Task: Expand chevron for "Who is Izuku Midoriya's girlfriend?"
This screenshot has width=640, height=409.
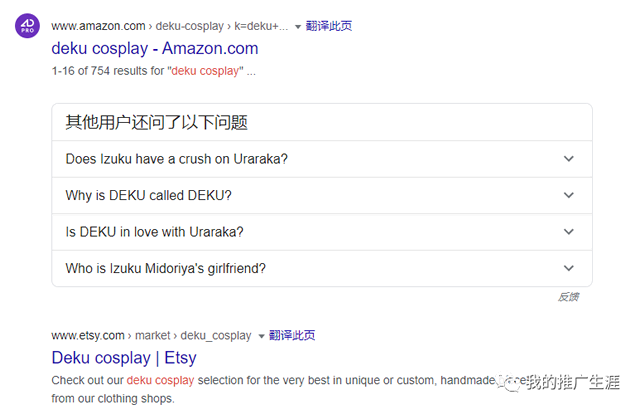Action: [x=569, y=268]
